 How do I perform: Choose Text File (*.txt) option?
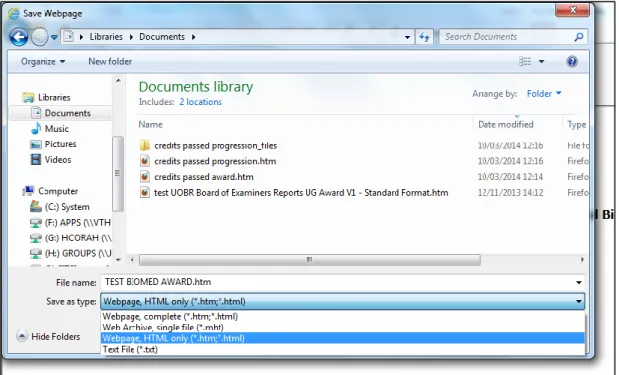(343, 349)
